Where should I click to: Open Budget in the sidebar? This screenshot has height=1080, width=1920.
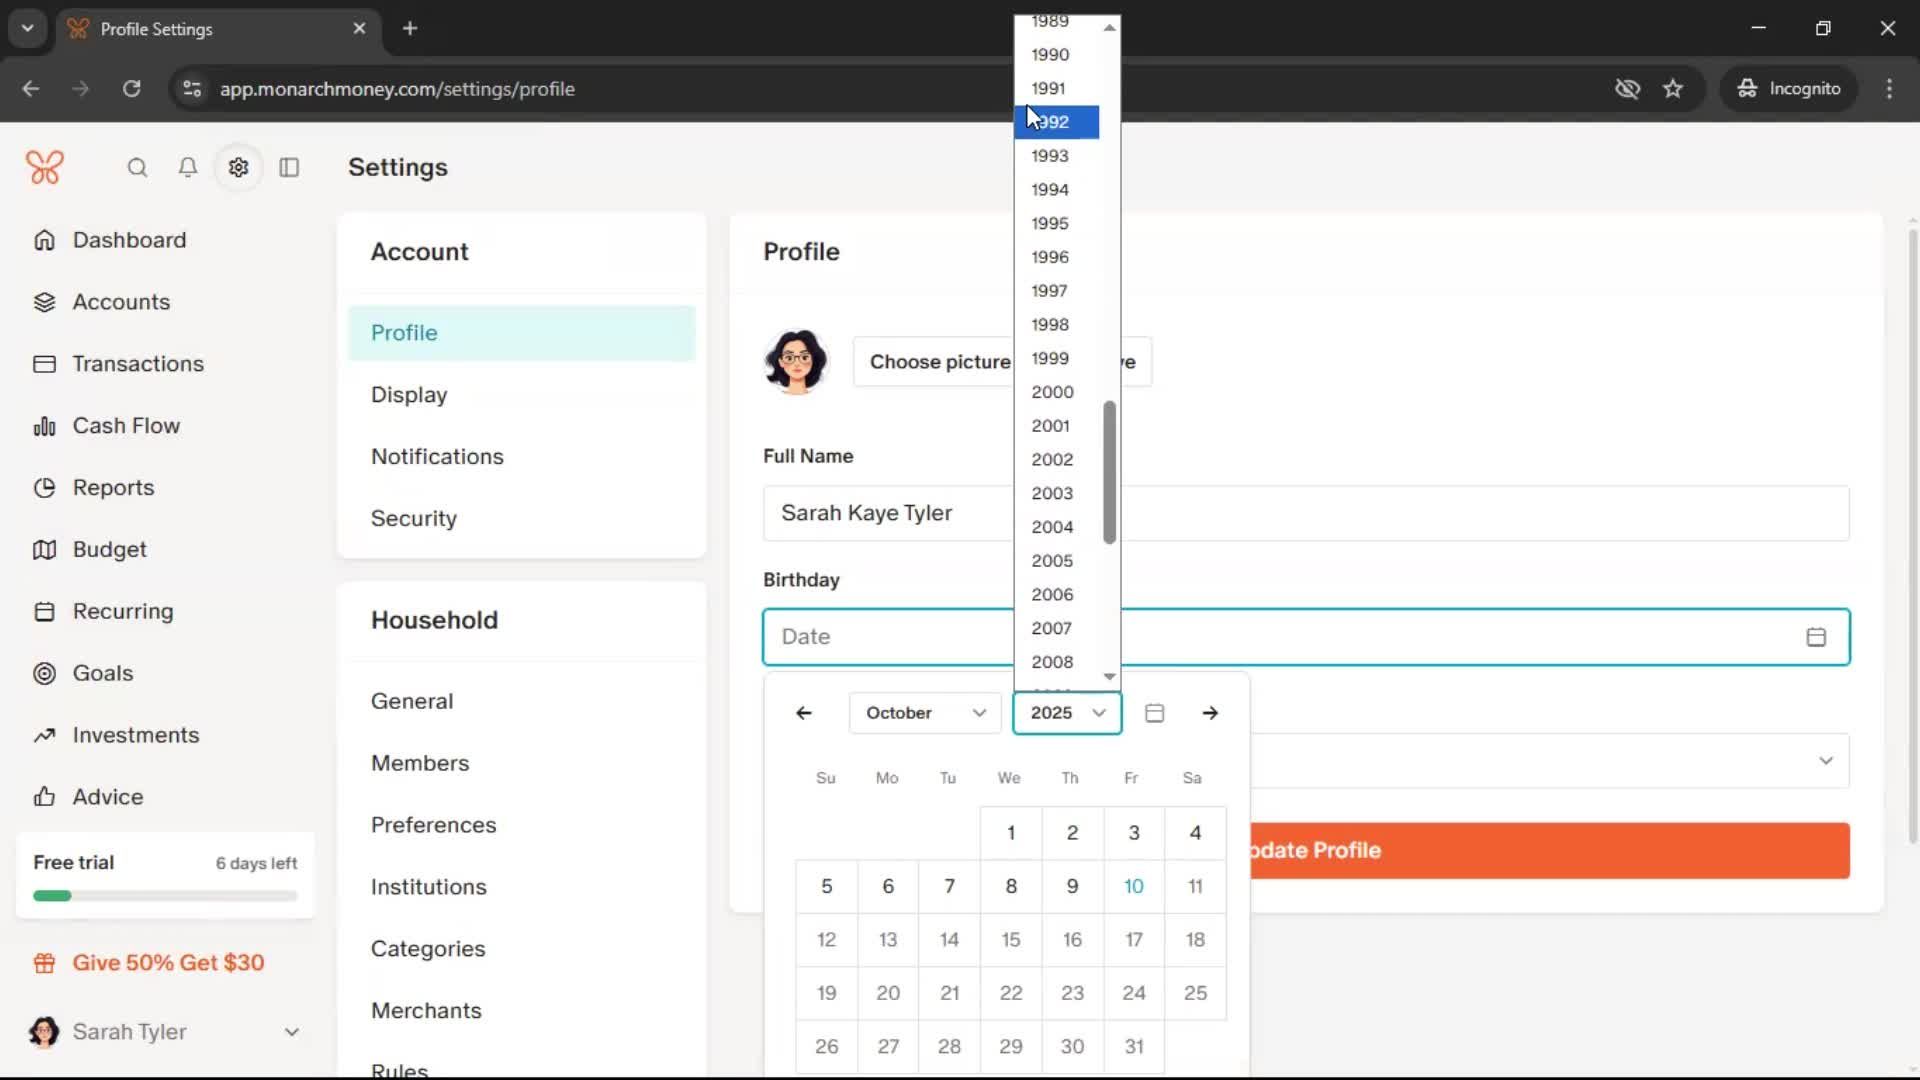(109, 549)
